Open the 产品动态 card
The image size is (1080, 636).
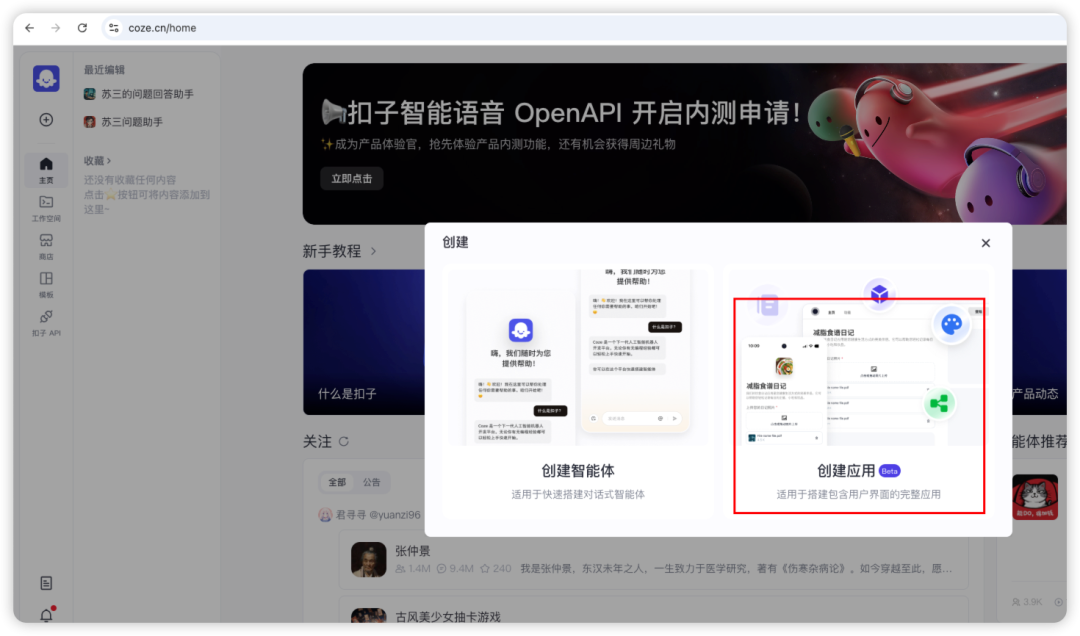(1039, 342)
